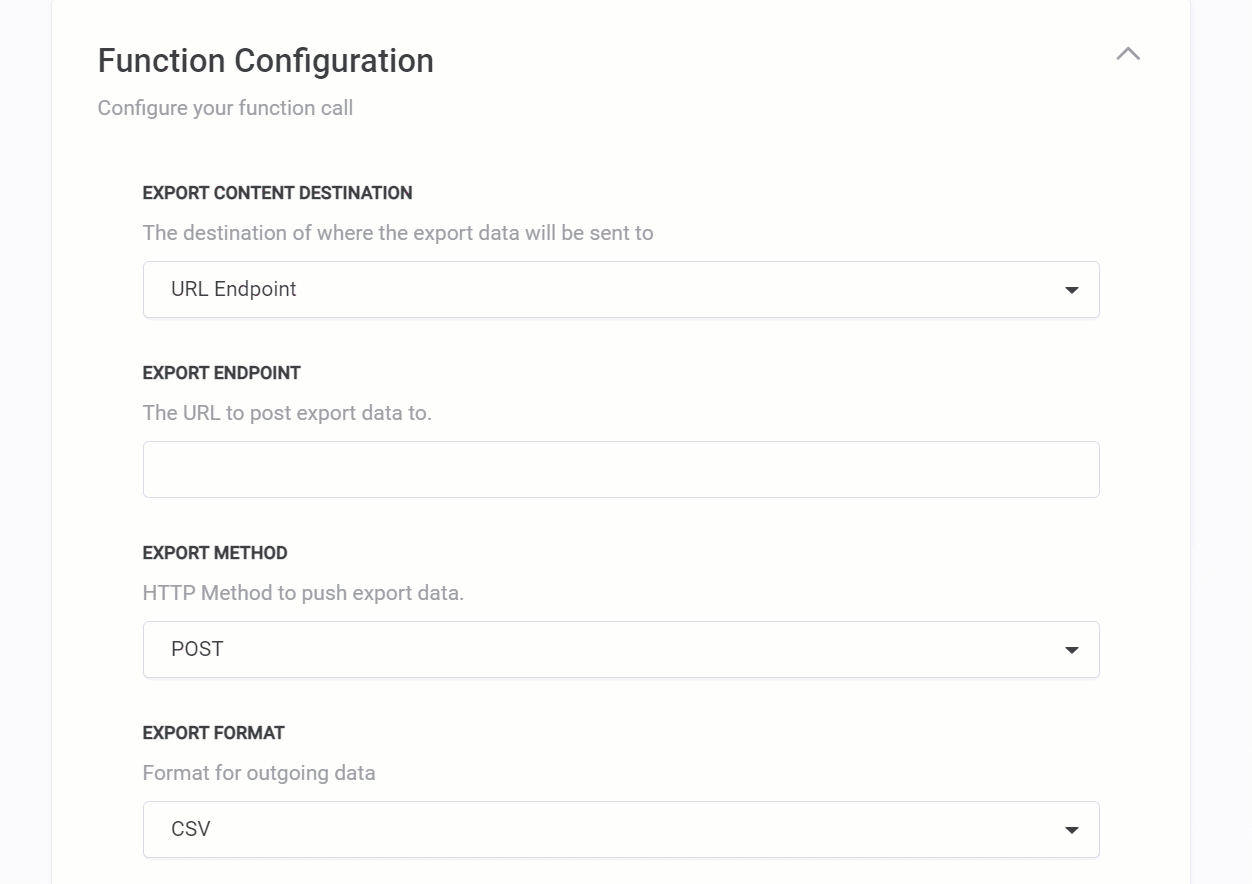Screen dimensions: 1252x884
Task: Click the selected 'URL Endpoint' value text
Action: [x=233, y=289]
